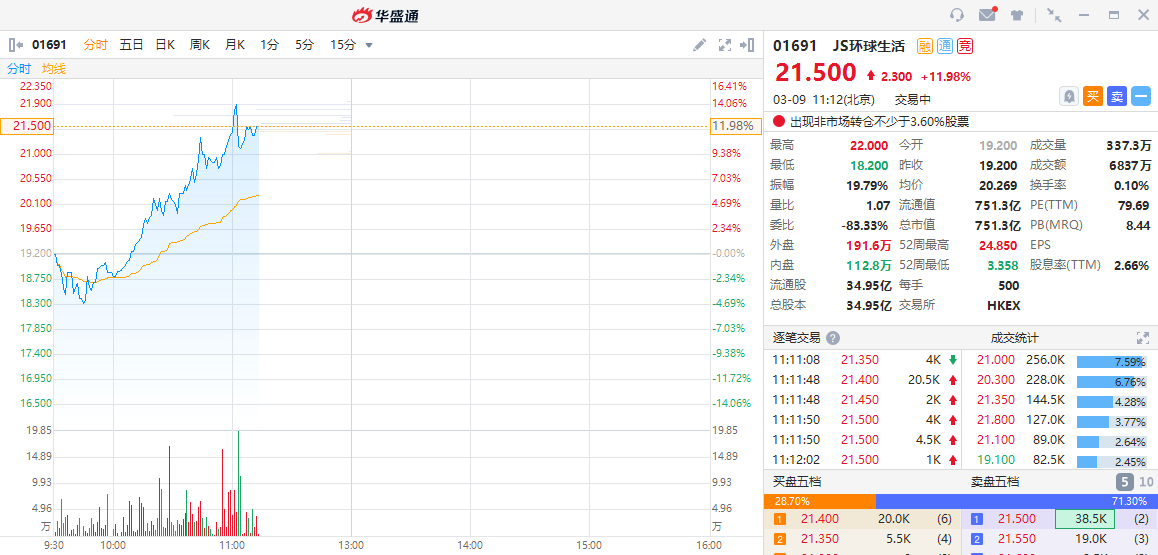
Task: Click the compress window arrows icon
Action: point(1054,15)
